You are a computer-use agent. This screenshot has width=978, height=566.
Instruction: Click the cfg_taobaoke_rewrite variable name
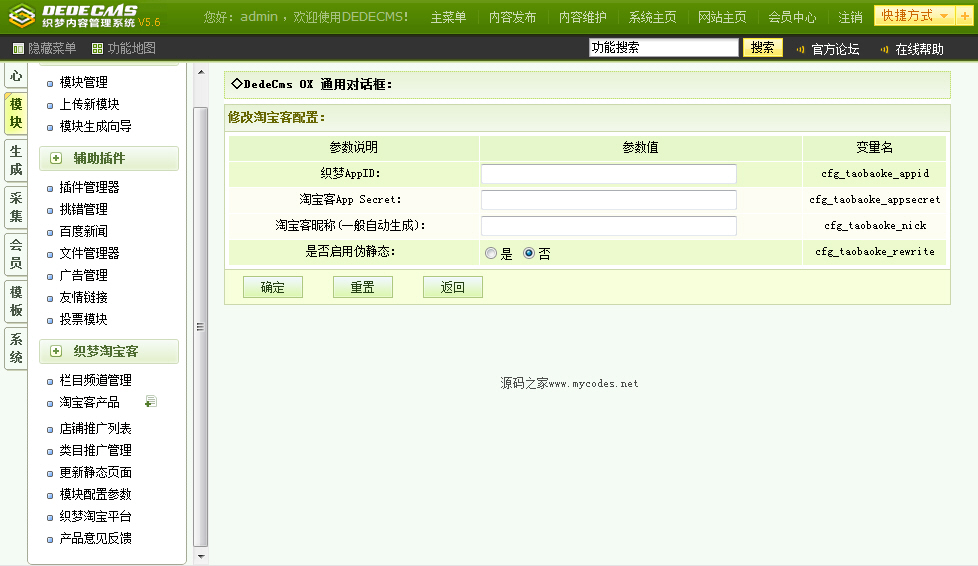tap(874, 251)
